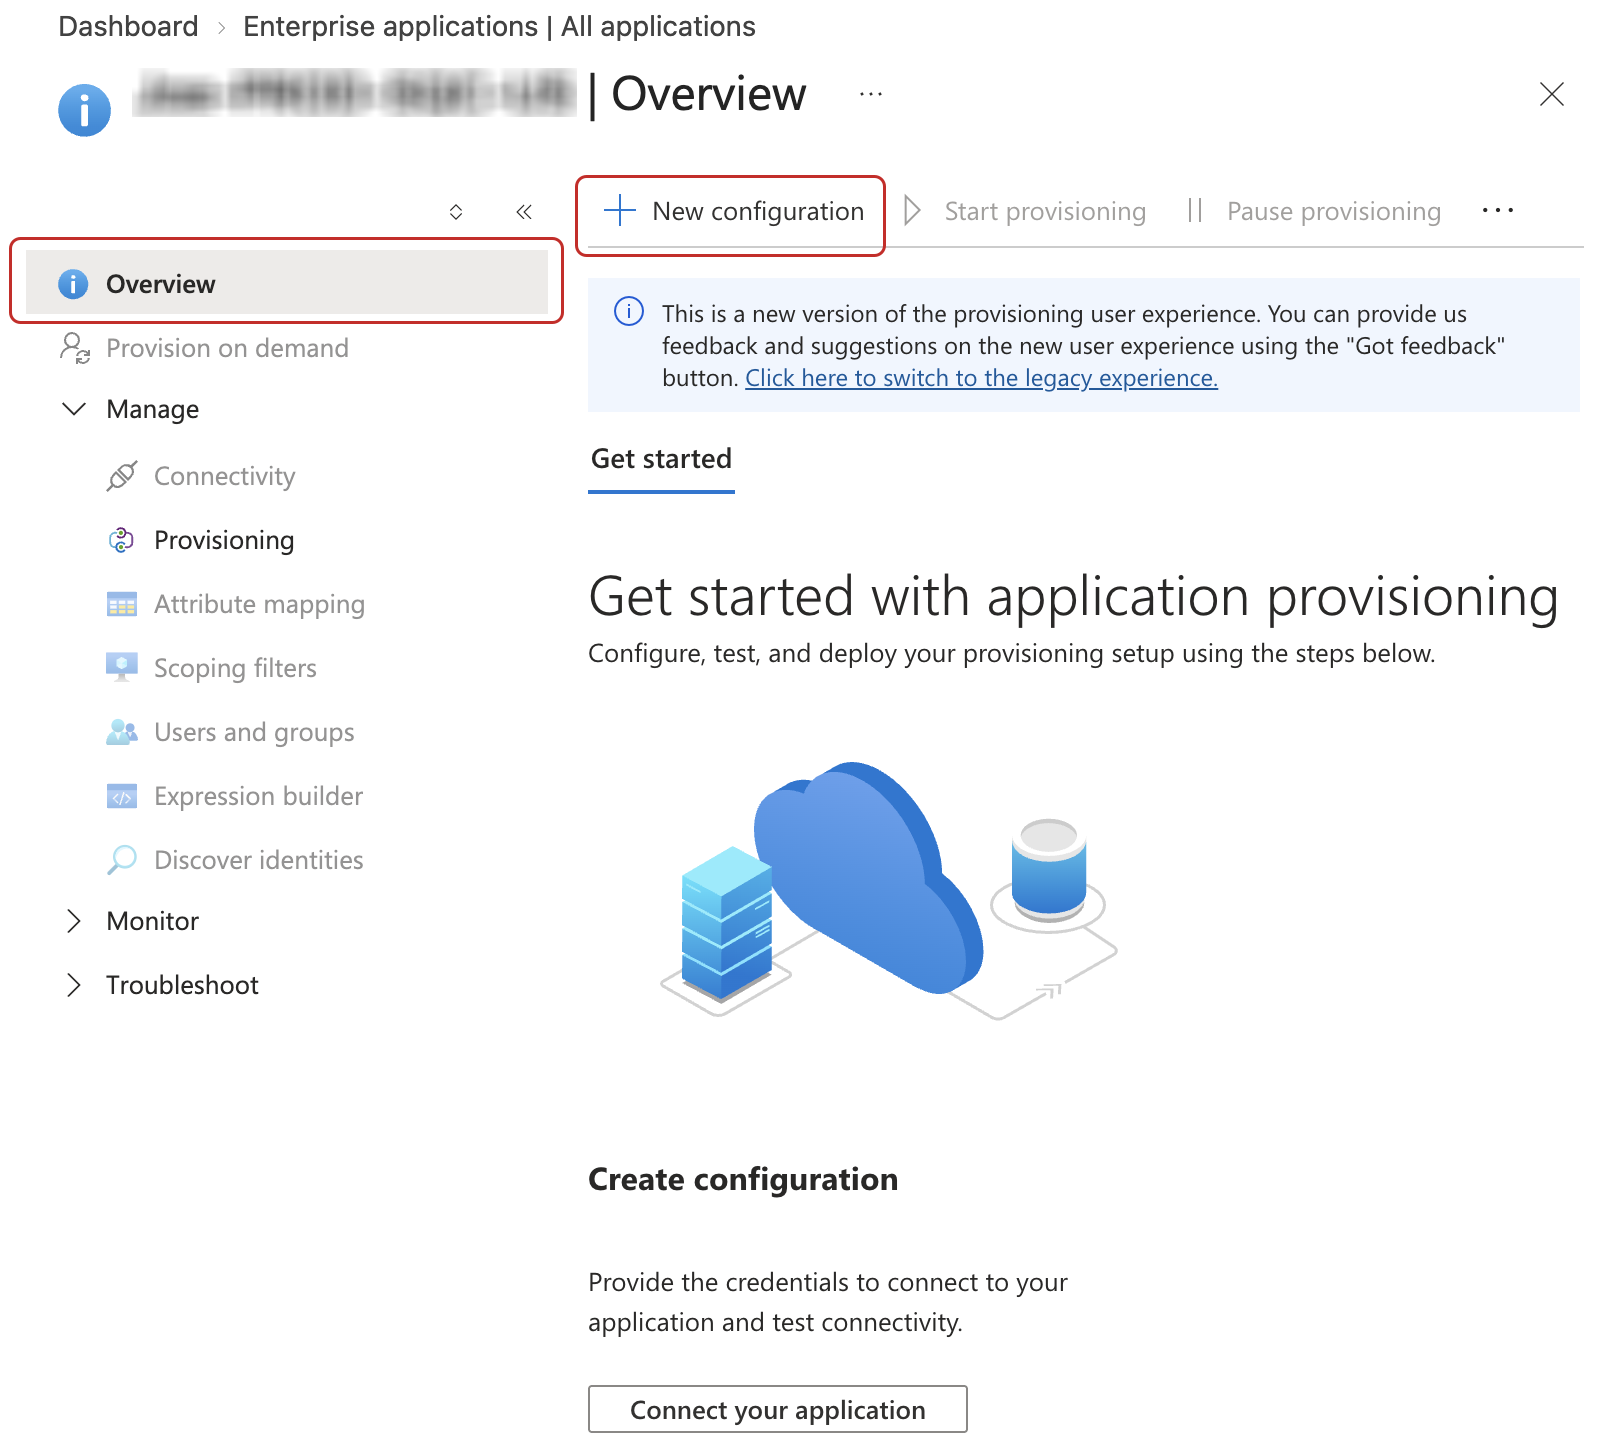This screenshot has width=1598, height=1452.
Task: Click the Discover identities magnifier icon
Action: (x=122, y=860)
